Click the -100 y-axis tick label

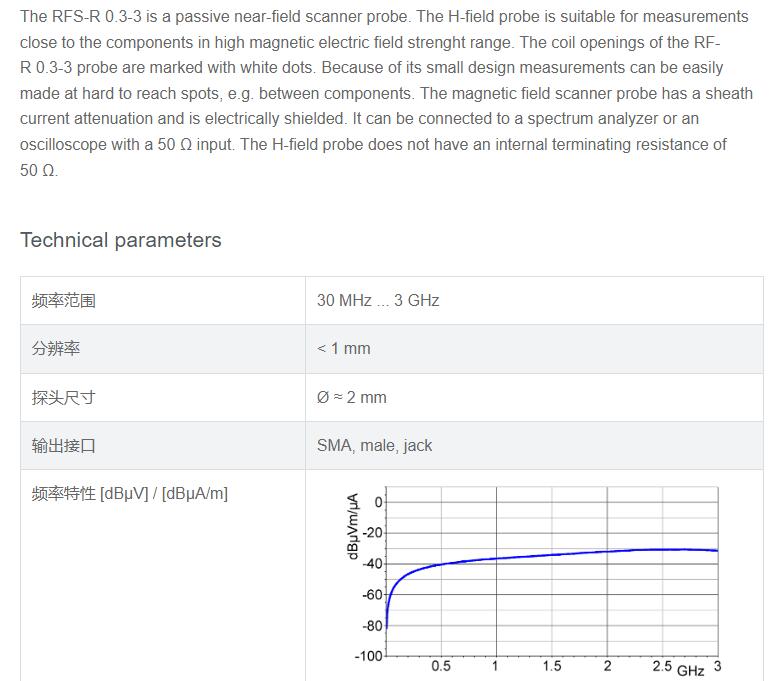[x=369, y=656]
